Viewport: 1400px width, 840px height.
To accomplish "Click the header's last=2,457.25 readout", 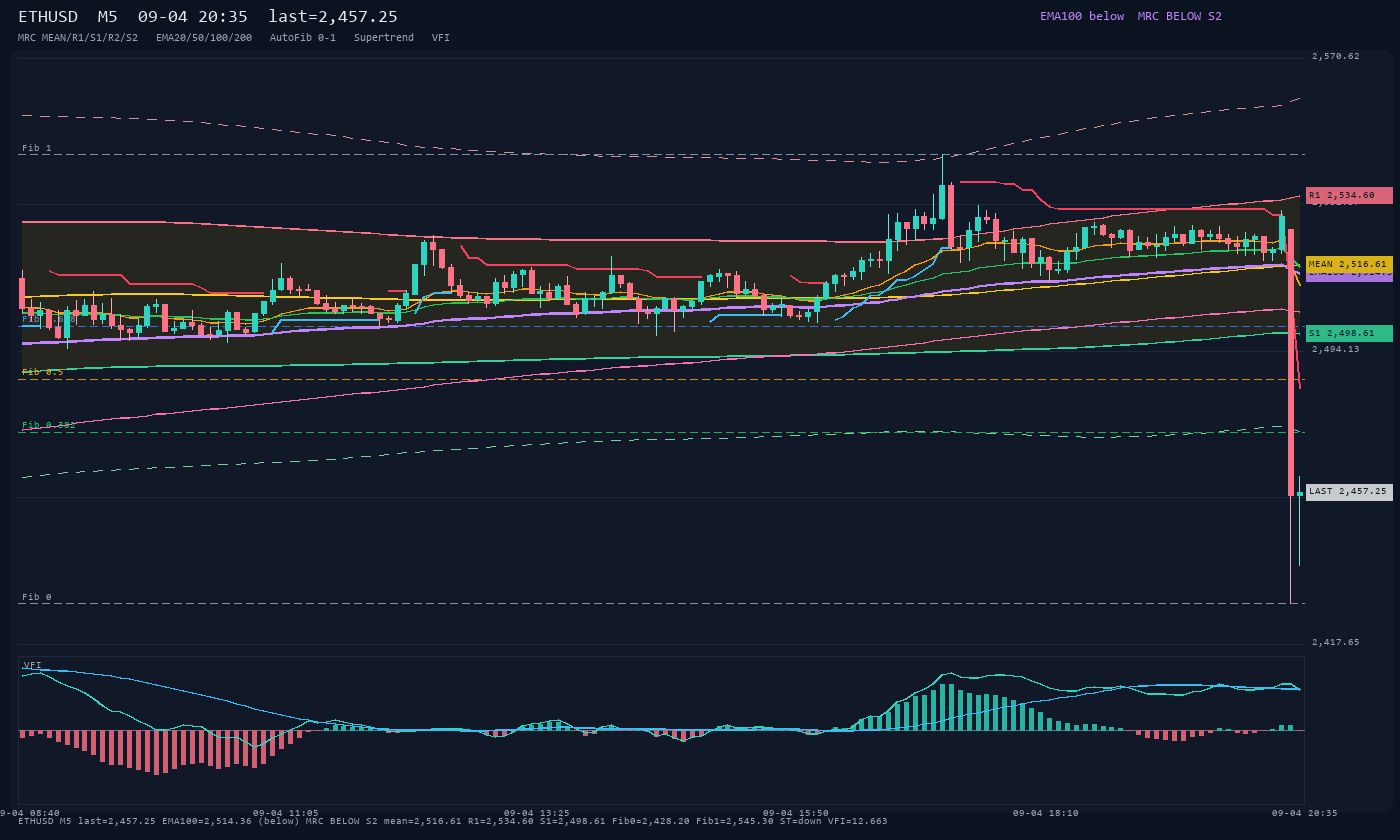I will coord(333,16).
